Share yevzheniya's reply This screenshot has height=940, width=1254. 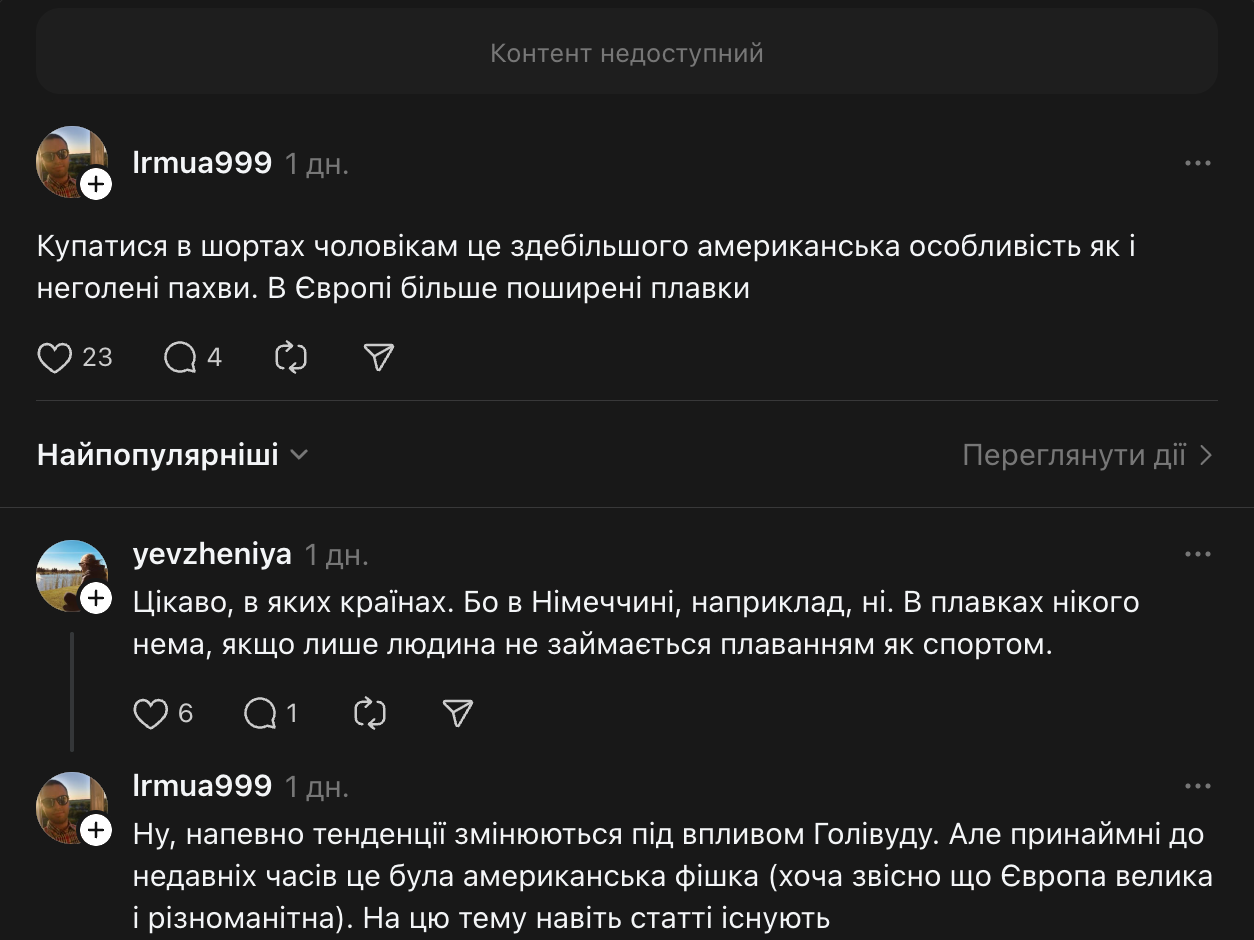coord(457,714)
